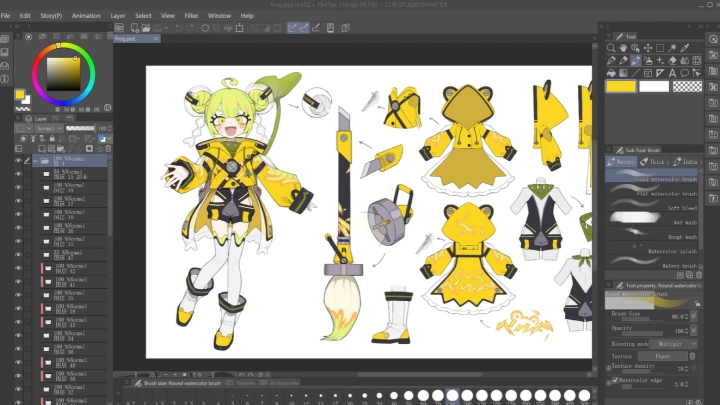Adjust layer opacity 100 stepper
The height and width of the screenshot is (405, 720).
110,129
